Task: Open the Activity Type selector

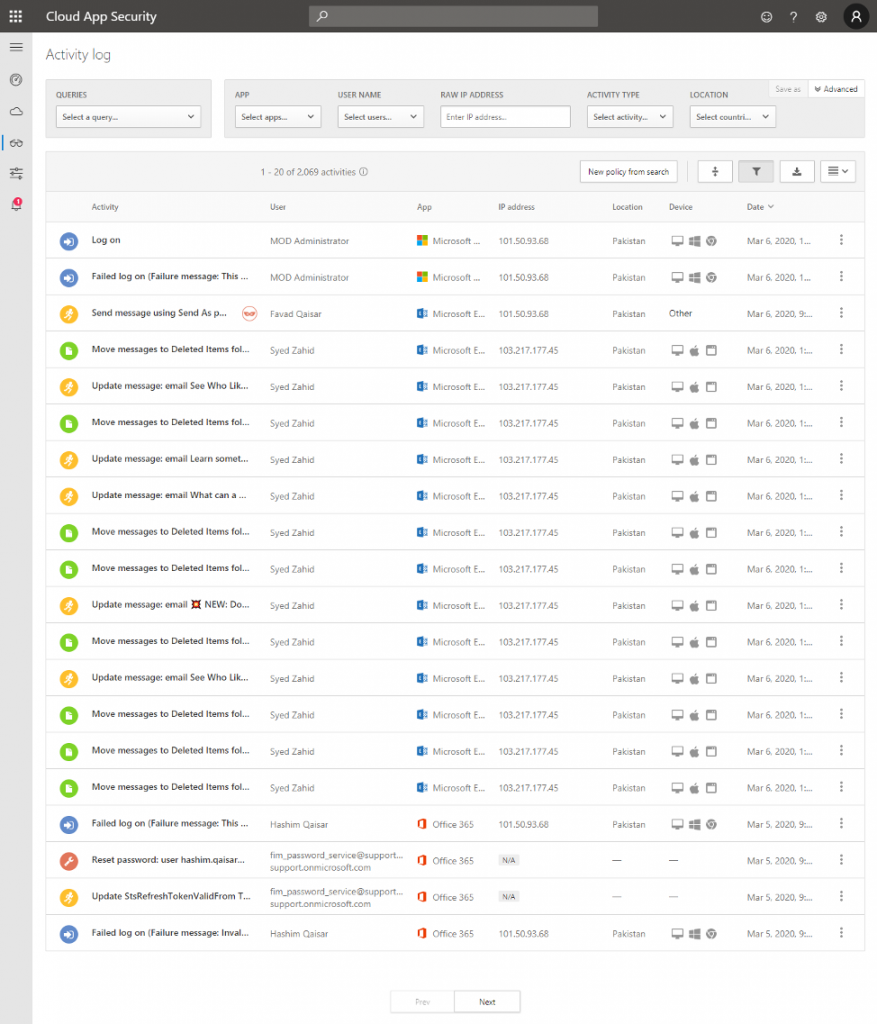Action: click(628, 116)
